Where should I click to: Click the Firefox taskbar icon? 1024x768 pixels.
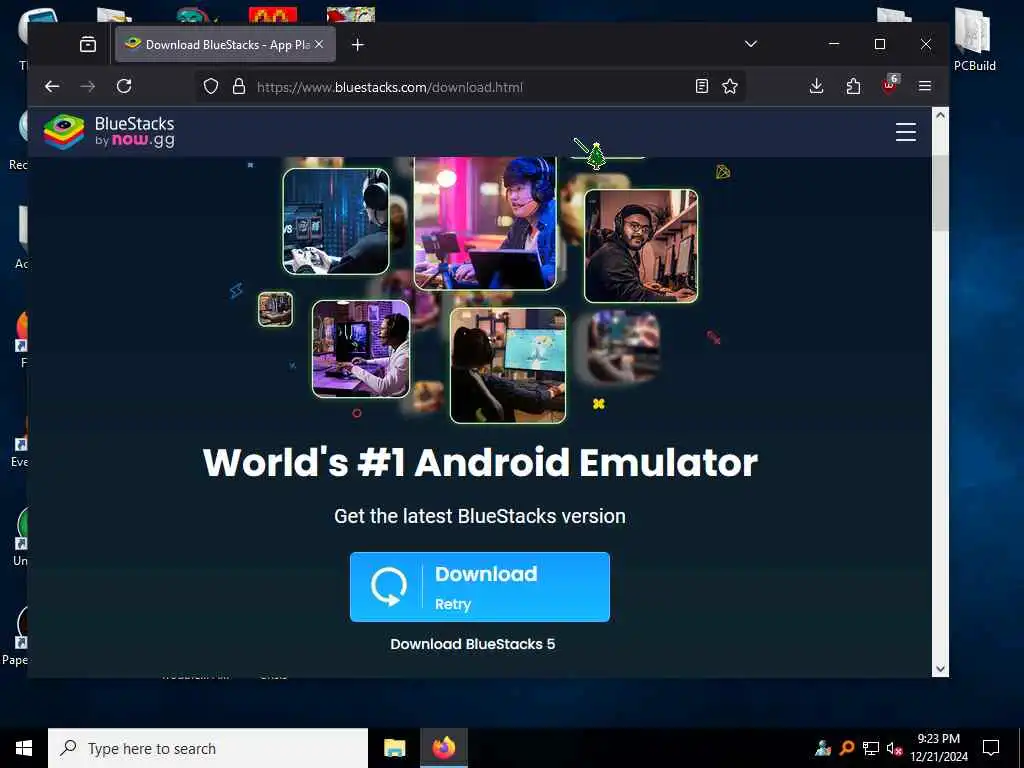click(x=443, y=748)
